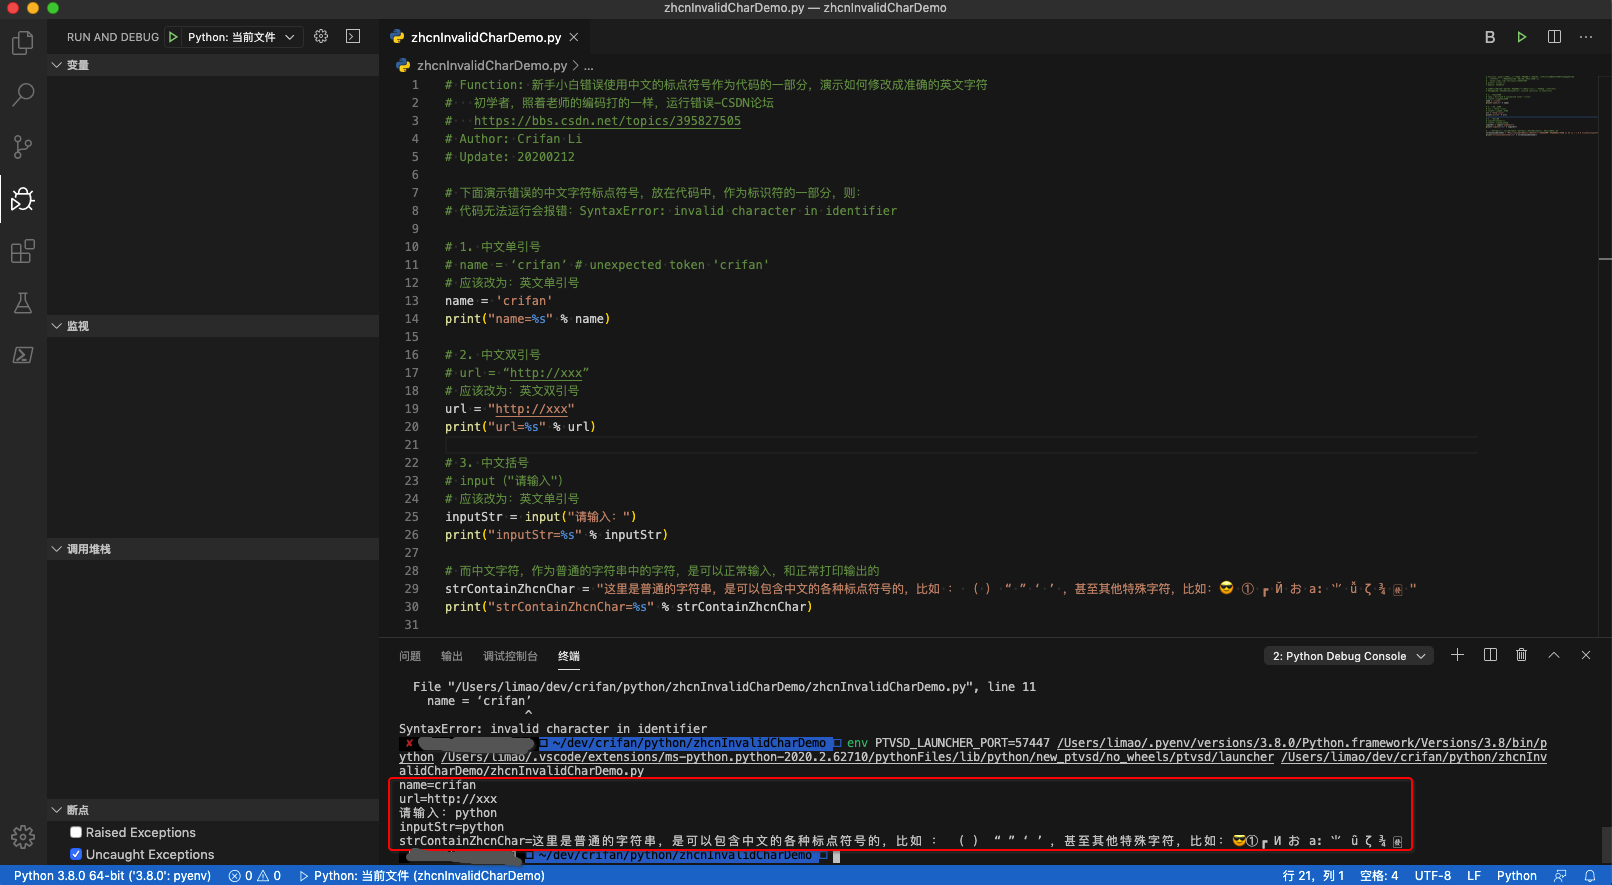
Task: Switch to the 问题 panel tab
Action: 410,656
